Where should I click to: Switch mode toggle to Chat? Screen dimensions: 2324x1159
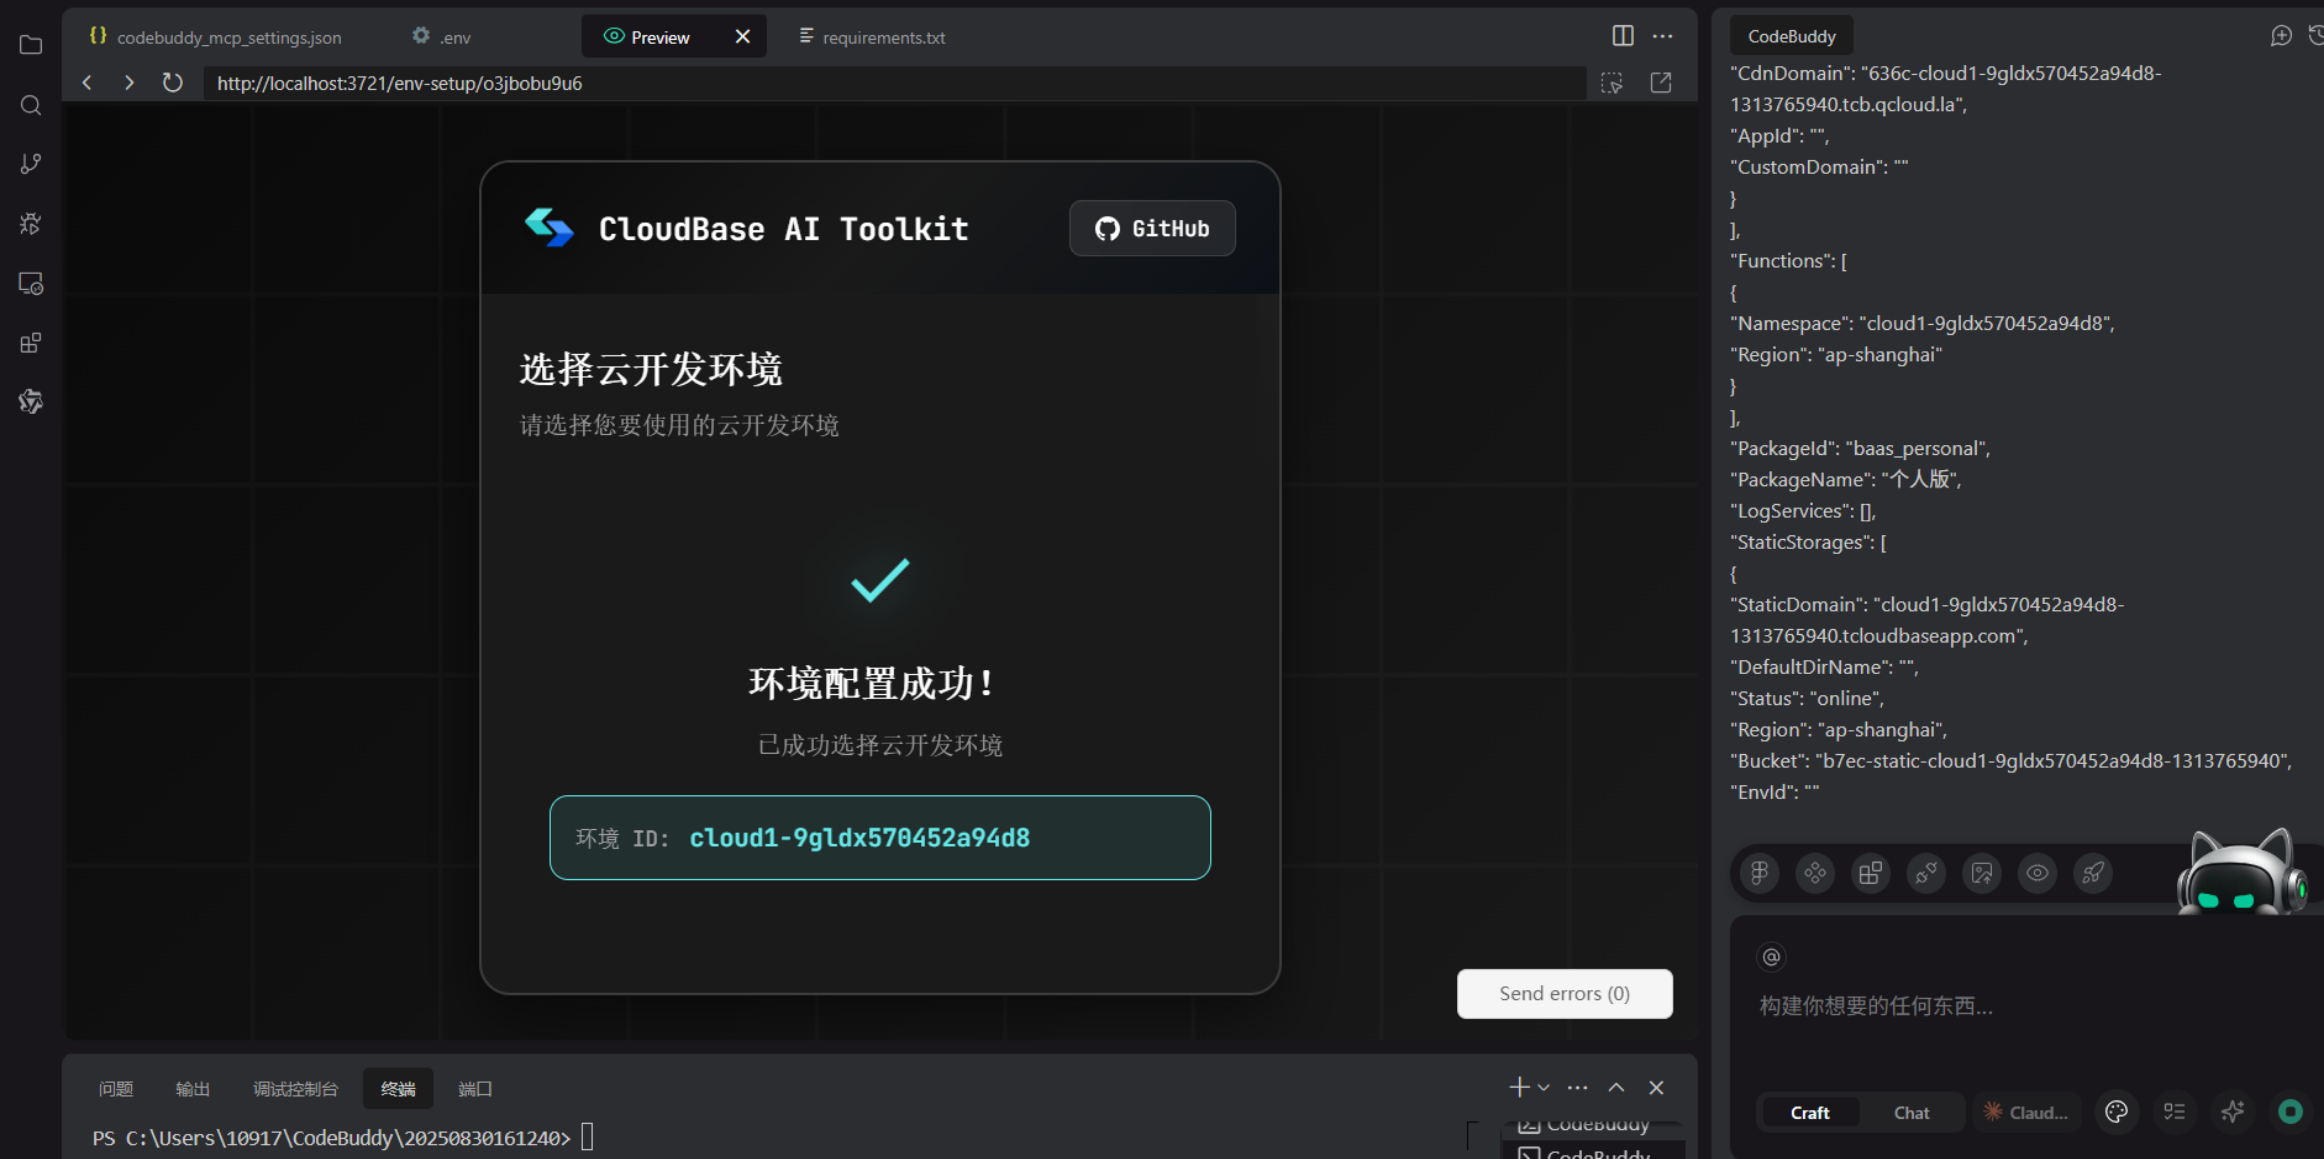(1911, 1112)
